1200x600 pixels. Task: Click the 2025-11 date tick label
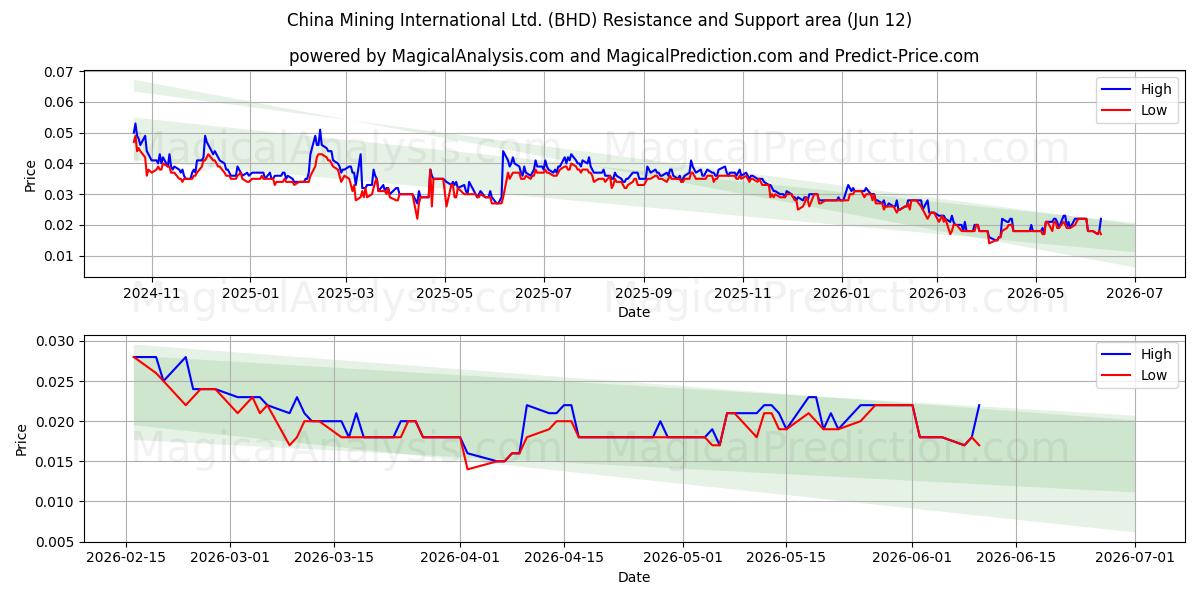pyautogui.click(x=742, y=294)
